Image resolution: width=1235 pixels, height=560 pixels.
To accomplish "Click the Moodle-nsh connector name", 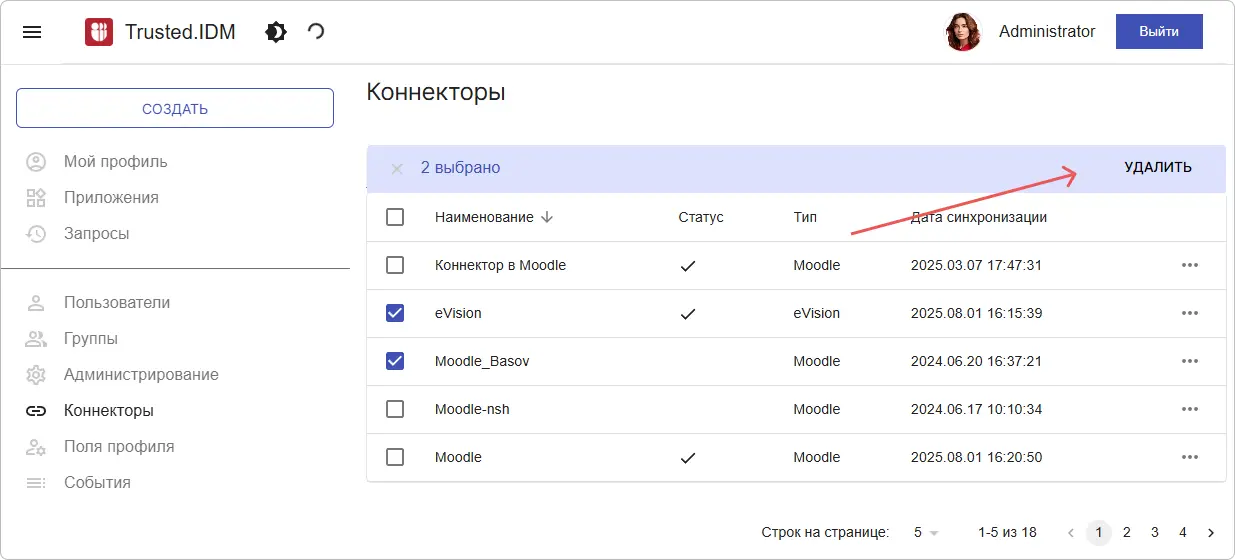I will pos(472,409).
